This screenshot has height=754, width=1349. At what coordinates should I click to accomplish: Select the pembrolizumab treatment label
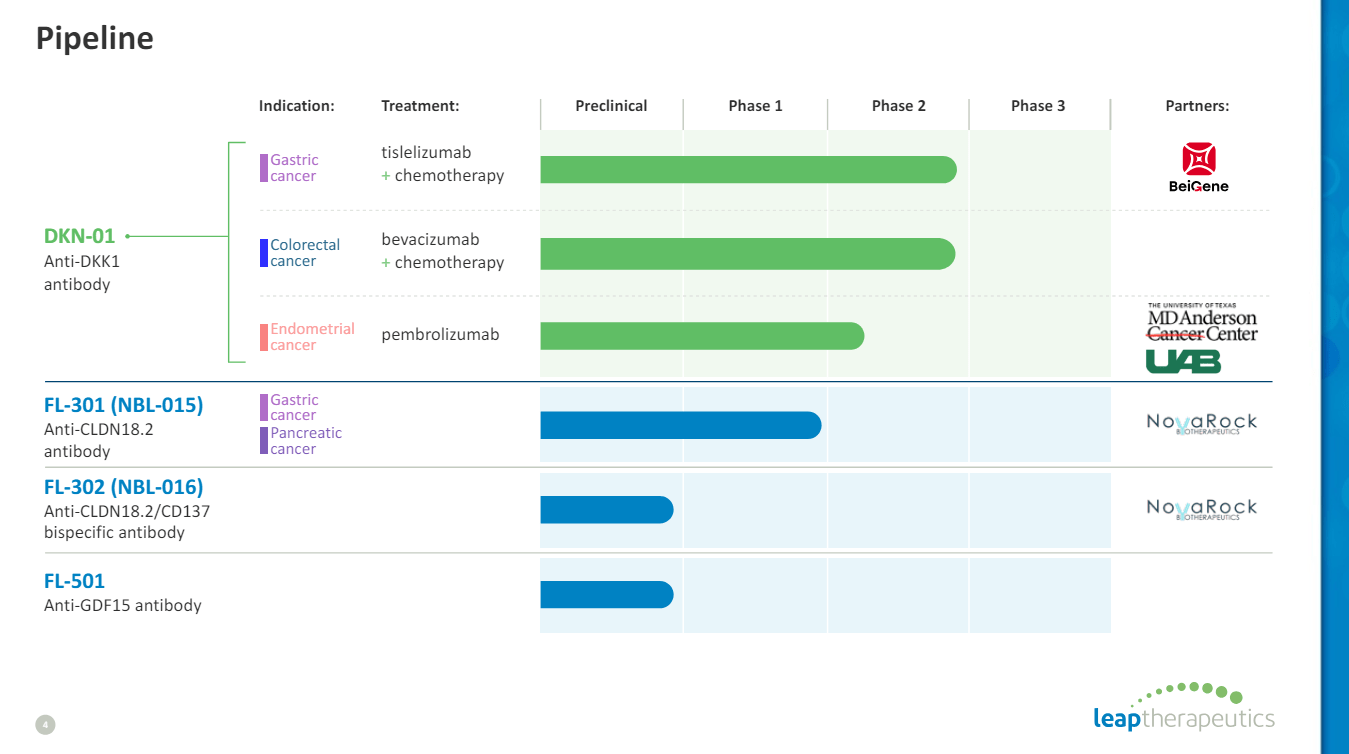[x=439, y=334]
